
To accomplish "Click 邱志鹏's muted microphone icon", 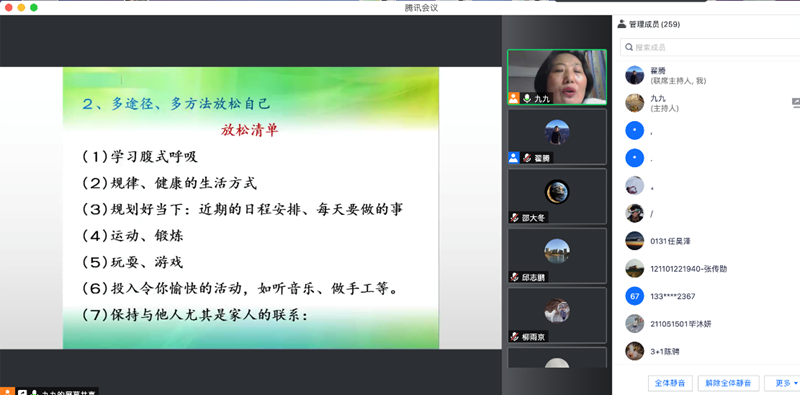I will [x=515, y=277].
